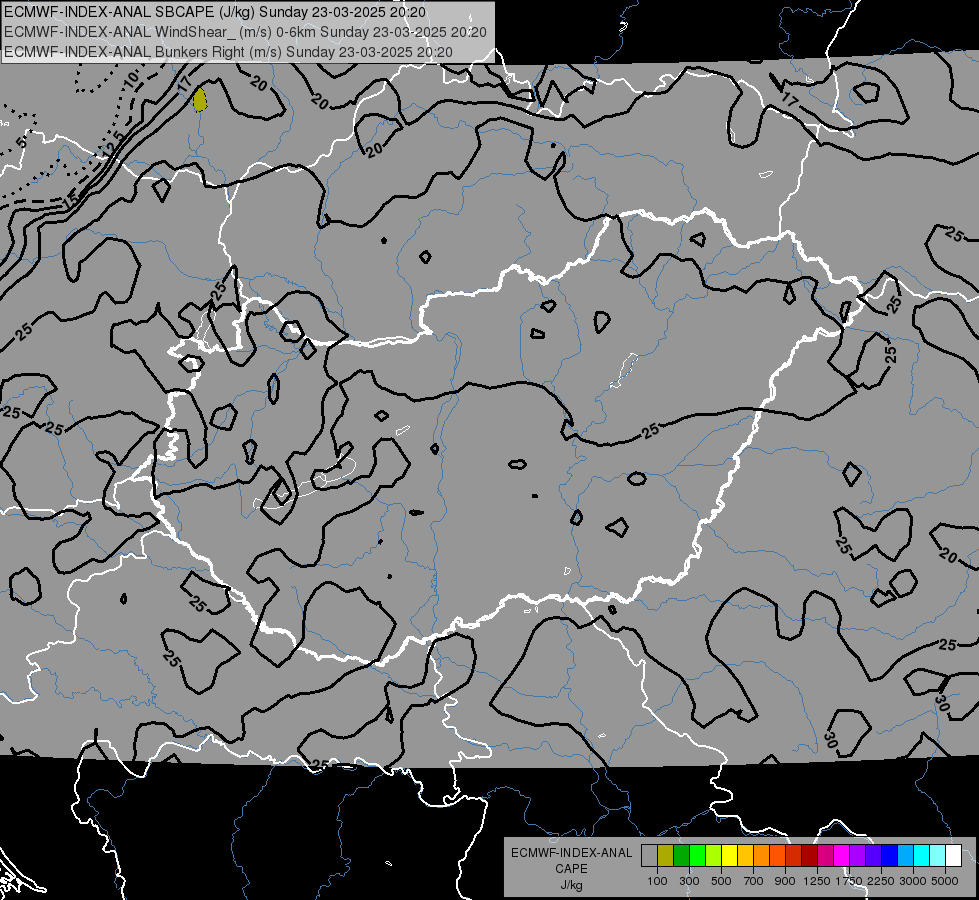Click the 900 legend value
The width and height of the screenshot is (979, 900).
click(785, 881)
